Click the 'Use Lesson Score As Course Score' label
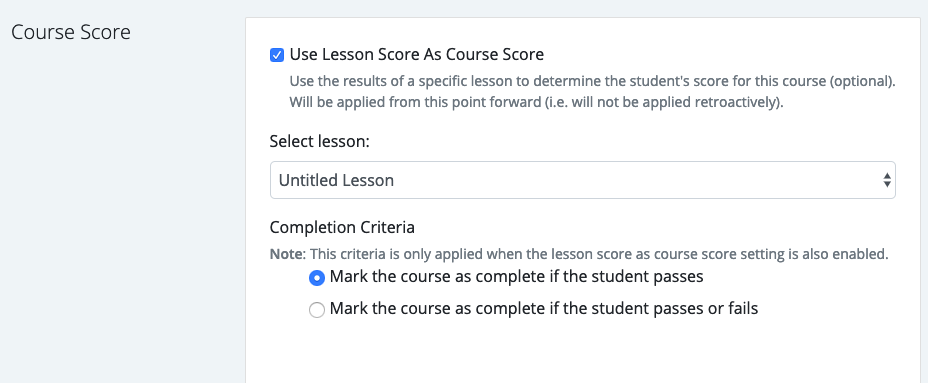Viewport: 928px width, 383px height. coord(416,55)
